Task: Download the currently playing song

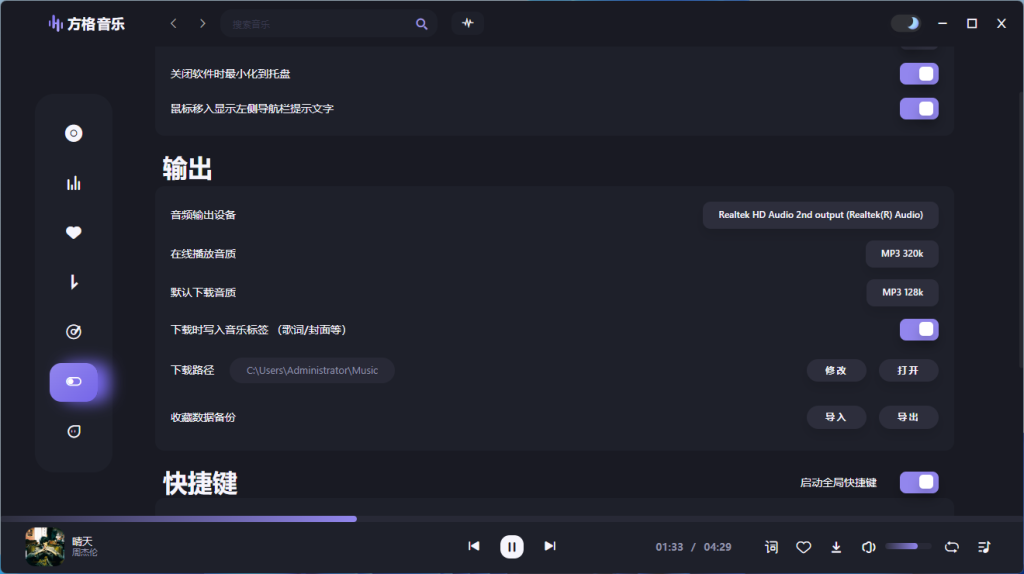Action: (836, 547)
